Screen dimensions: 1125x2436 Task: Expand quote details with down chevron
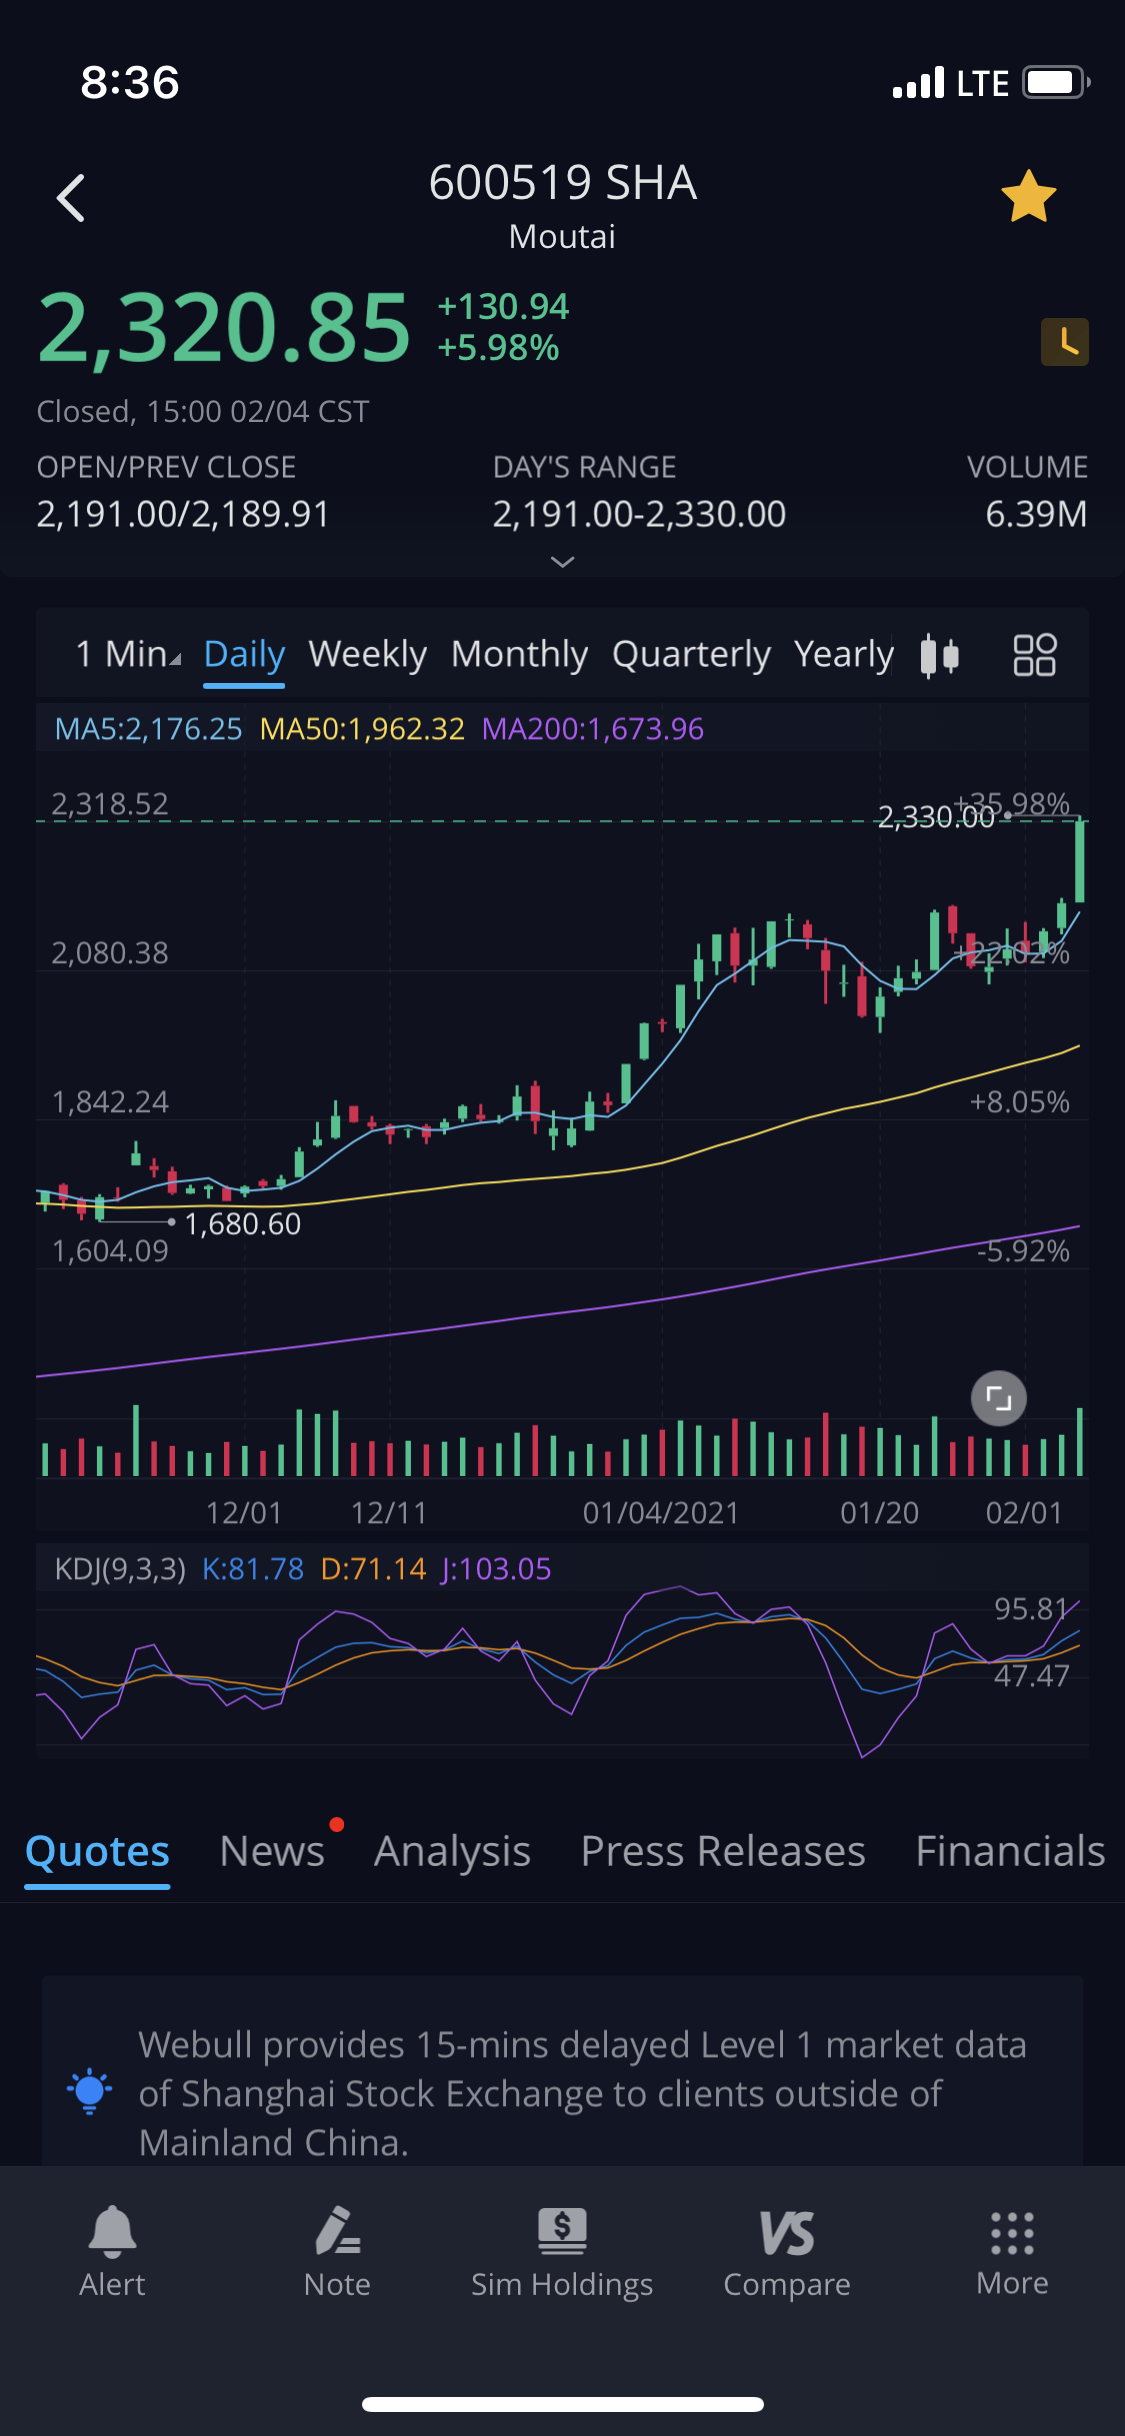(563, 562)
